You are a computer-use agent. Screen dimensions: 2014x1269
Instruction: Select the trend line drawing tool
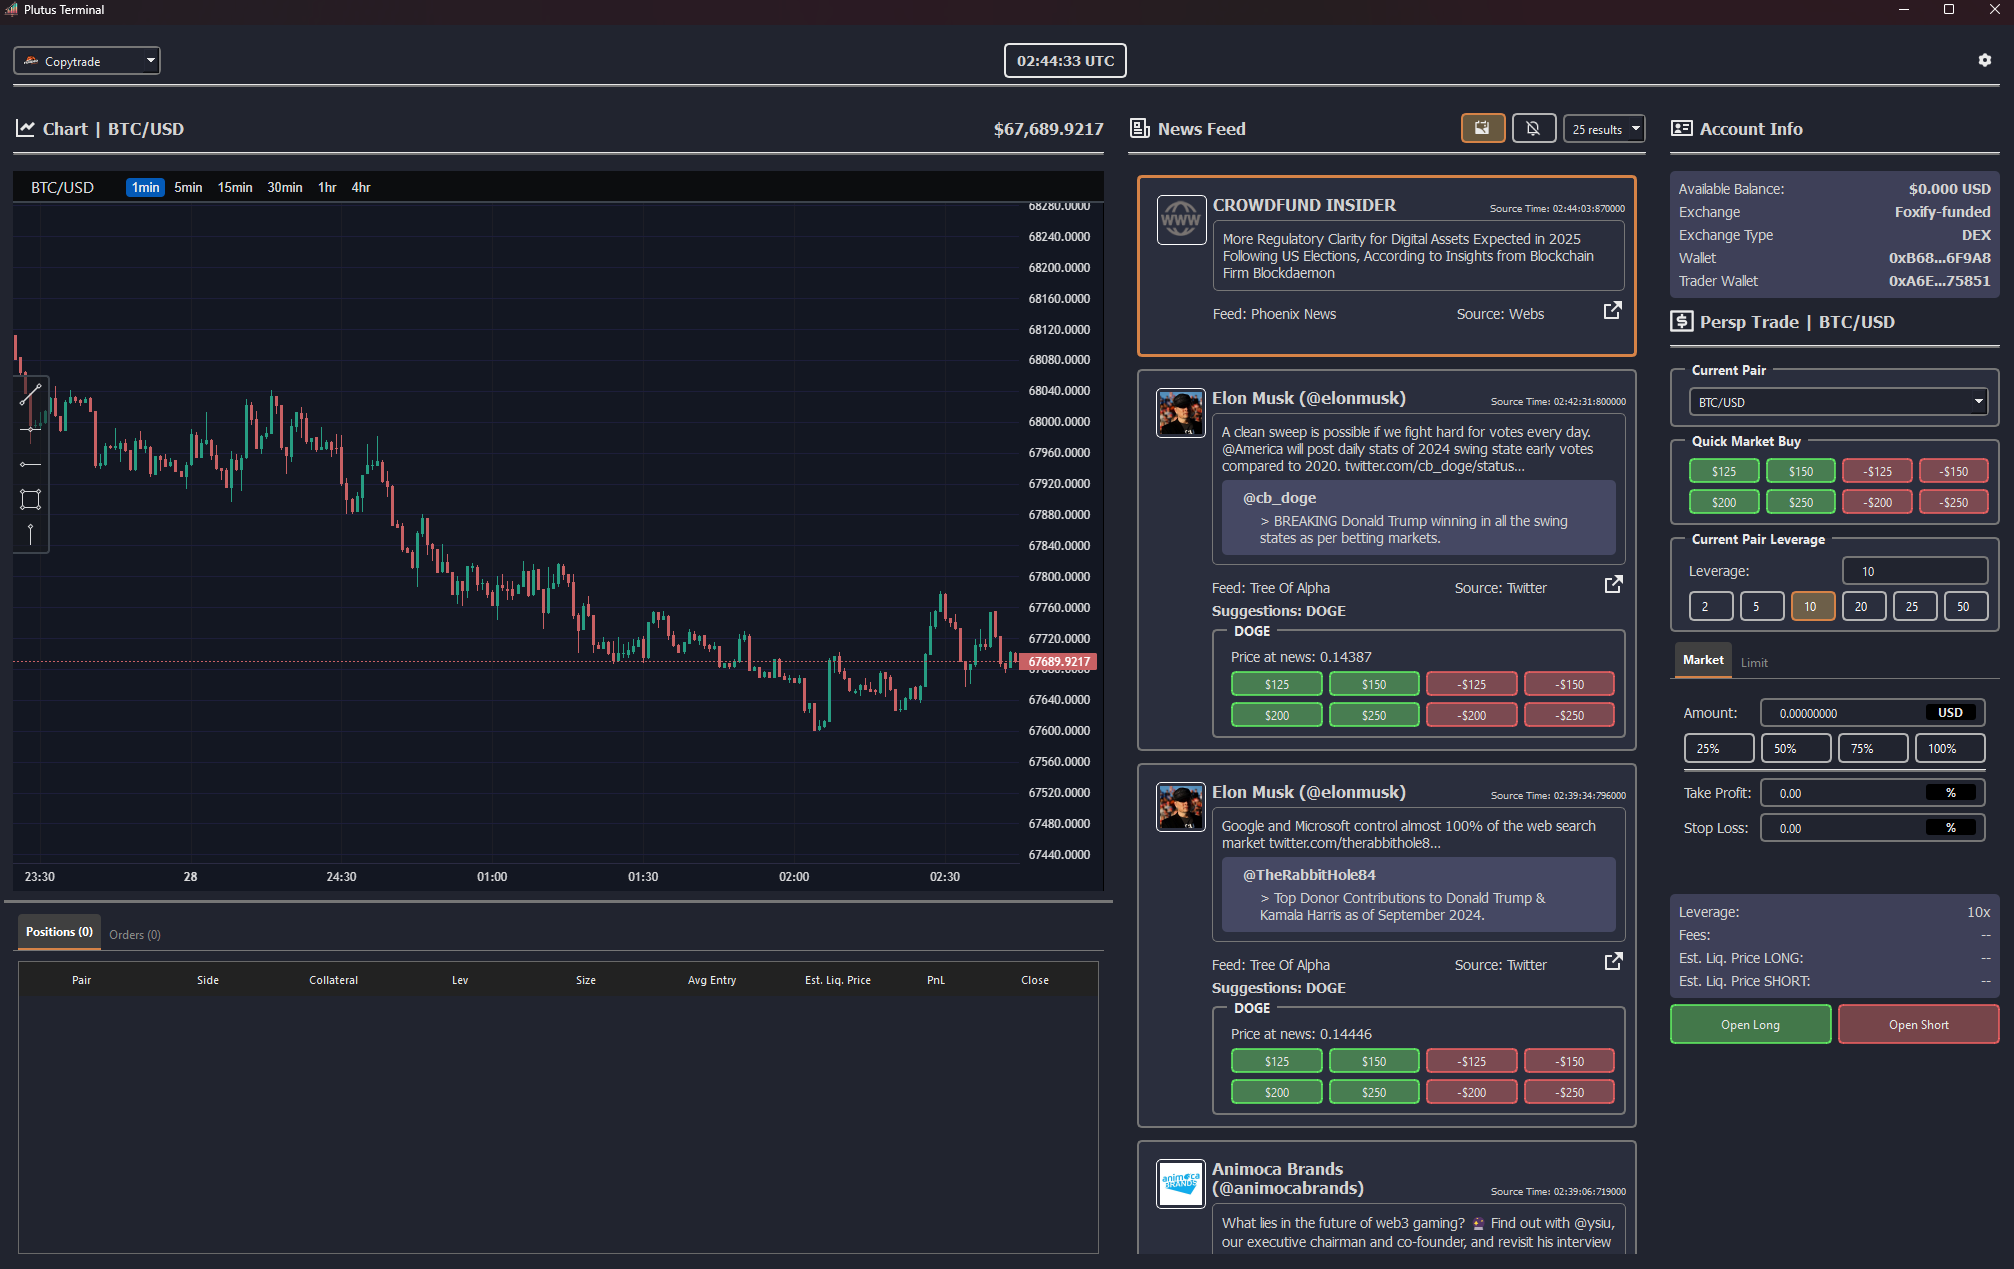(x=31, y=394)
